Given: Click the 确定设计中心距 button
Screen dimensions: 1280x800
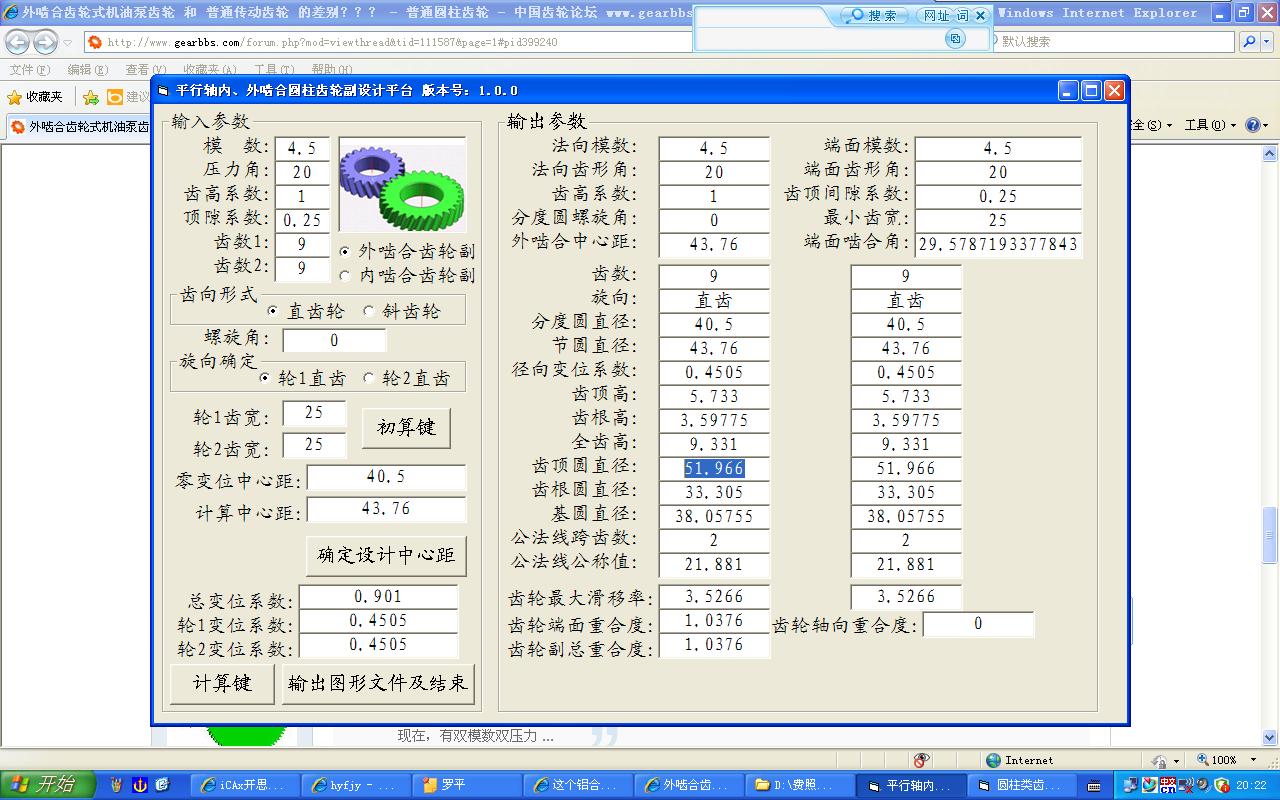Looking at the screenshot, I should [386, 555].
